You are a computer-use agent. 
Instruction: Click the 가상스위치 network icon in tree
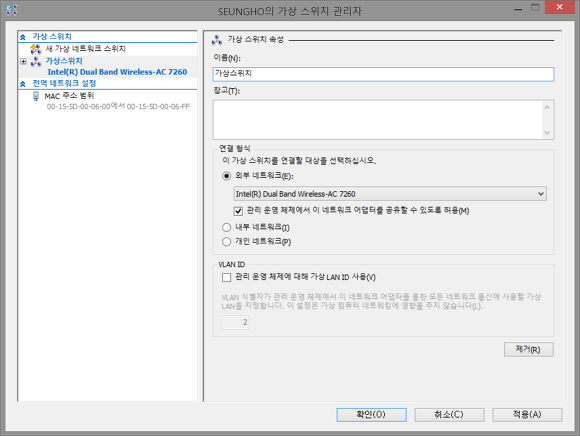point(36,61)
